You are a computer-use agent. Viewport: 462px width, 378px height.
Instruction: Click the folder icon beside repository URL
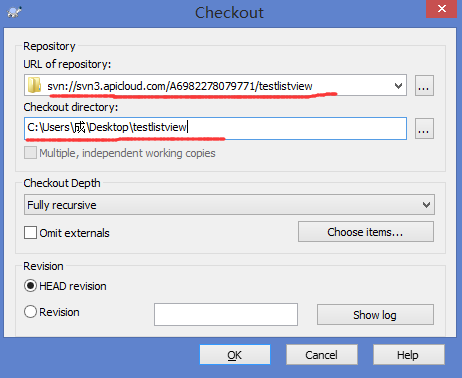(x=34, y=85)
